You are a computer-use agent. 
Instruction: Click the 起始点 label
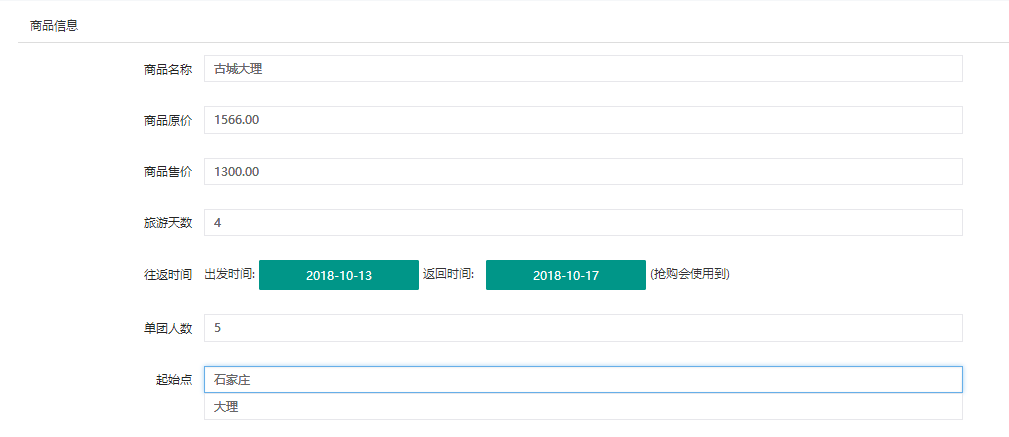[174, 380]
